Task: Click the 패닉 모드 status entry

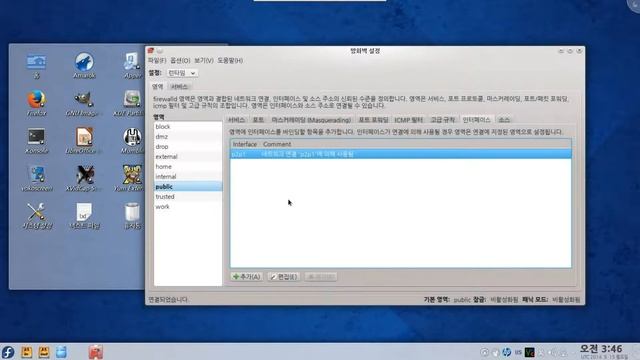Action: [551, 300]
